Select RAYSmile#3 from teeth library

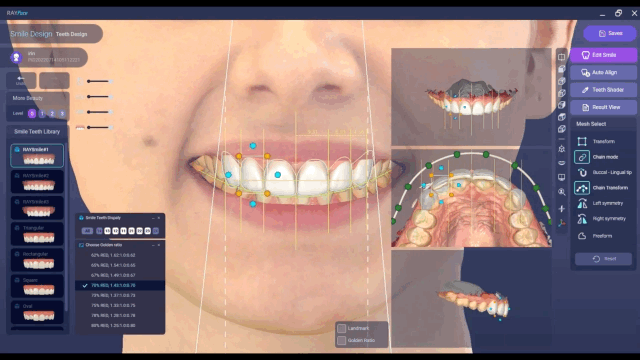(37, 208)
